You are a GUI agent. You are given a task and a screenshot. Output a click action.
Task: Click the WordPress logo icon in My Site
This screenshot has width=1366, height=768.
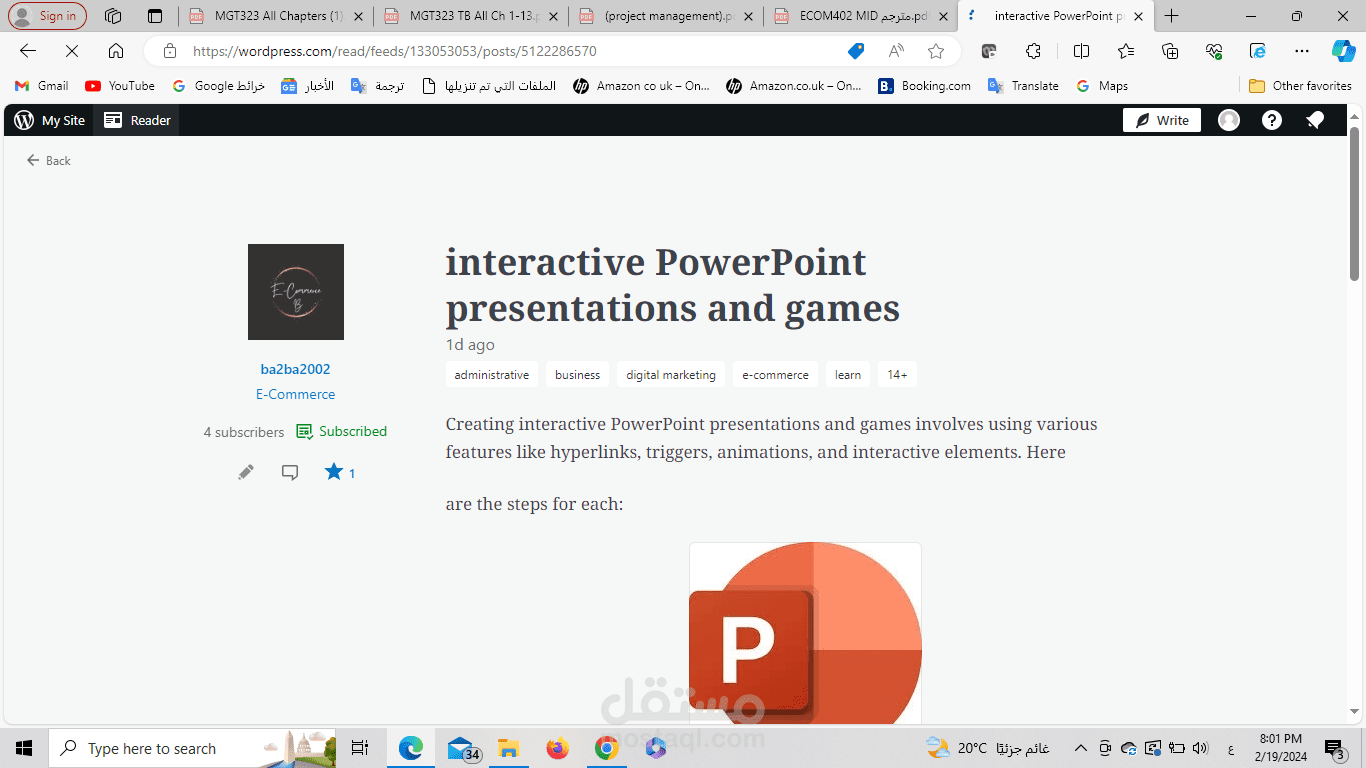pyautogui.click(x=24, y=120)
